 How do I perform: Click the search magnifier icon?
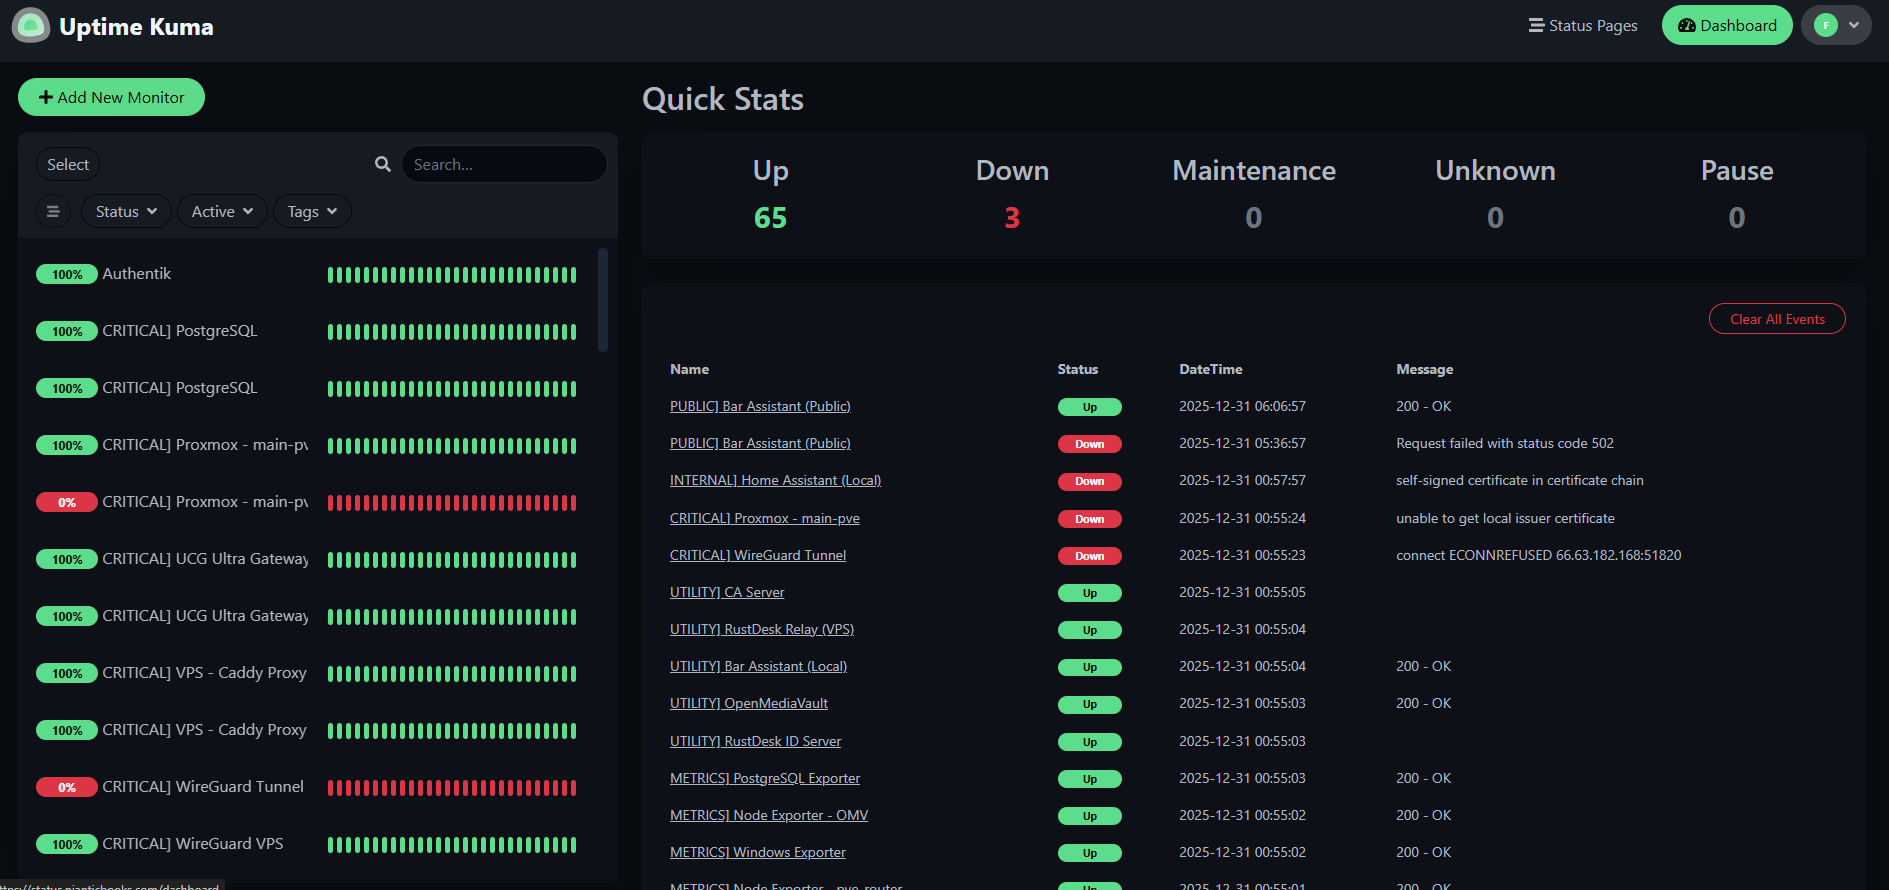pos(383,164)
